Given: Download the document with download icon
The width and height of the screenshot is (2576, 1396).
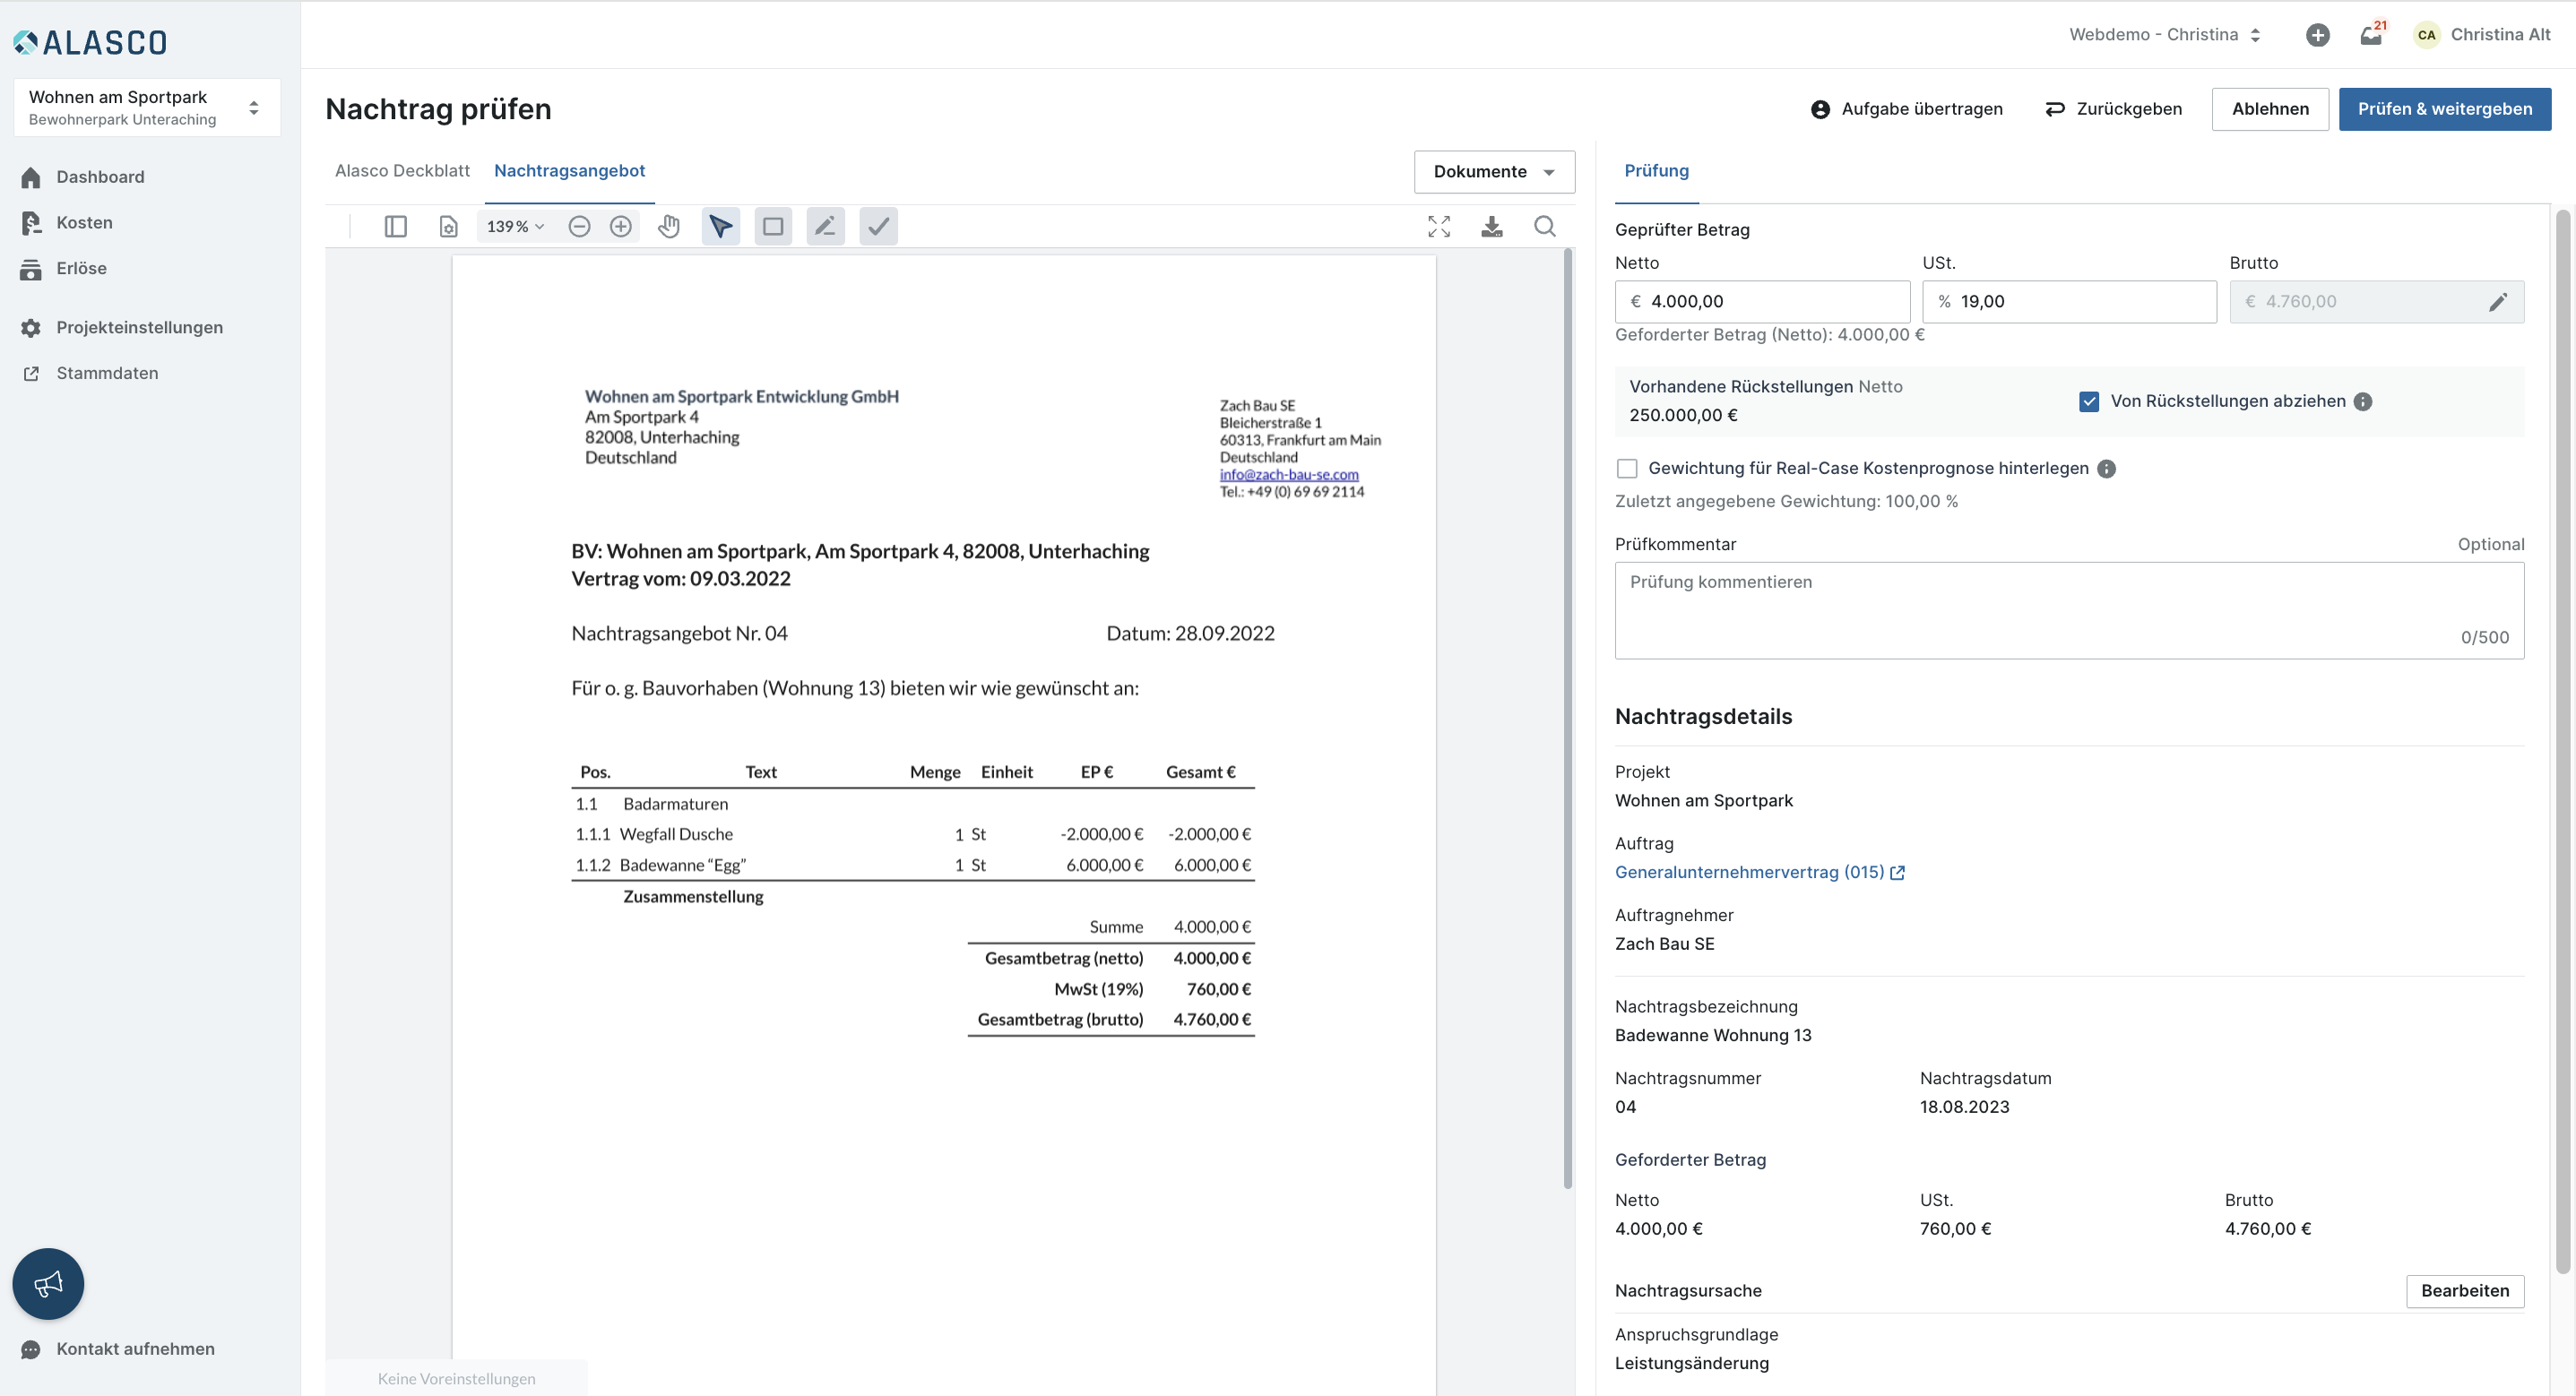Looking at the screenshot, I should [1491, 226].
